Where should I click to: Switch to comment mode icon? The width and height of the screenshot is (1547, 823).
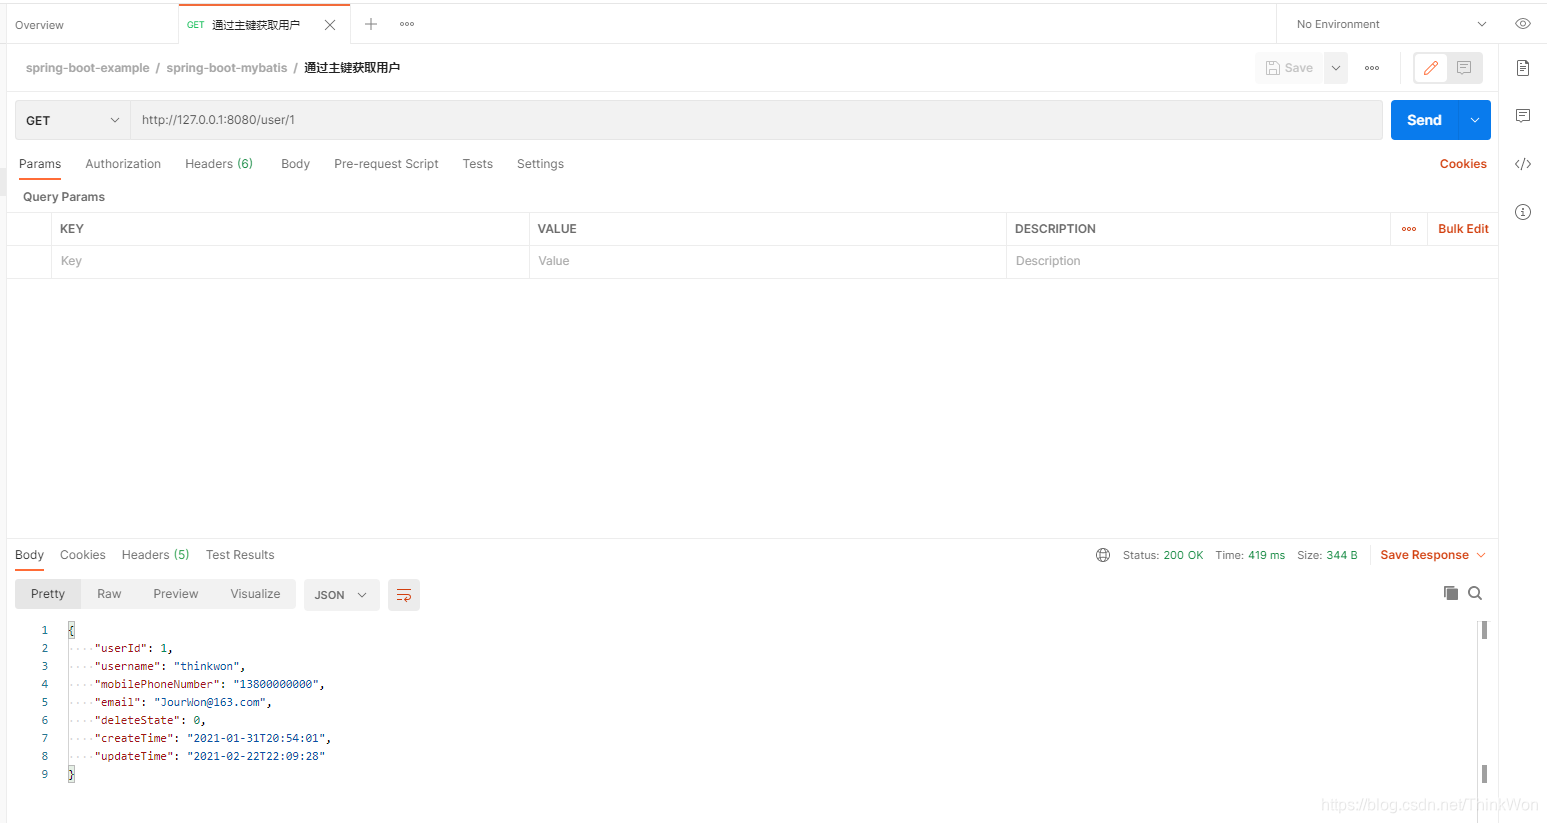[x=1464, y=68]
